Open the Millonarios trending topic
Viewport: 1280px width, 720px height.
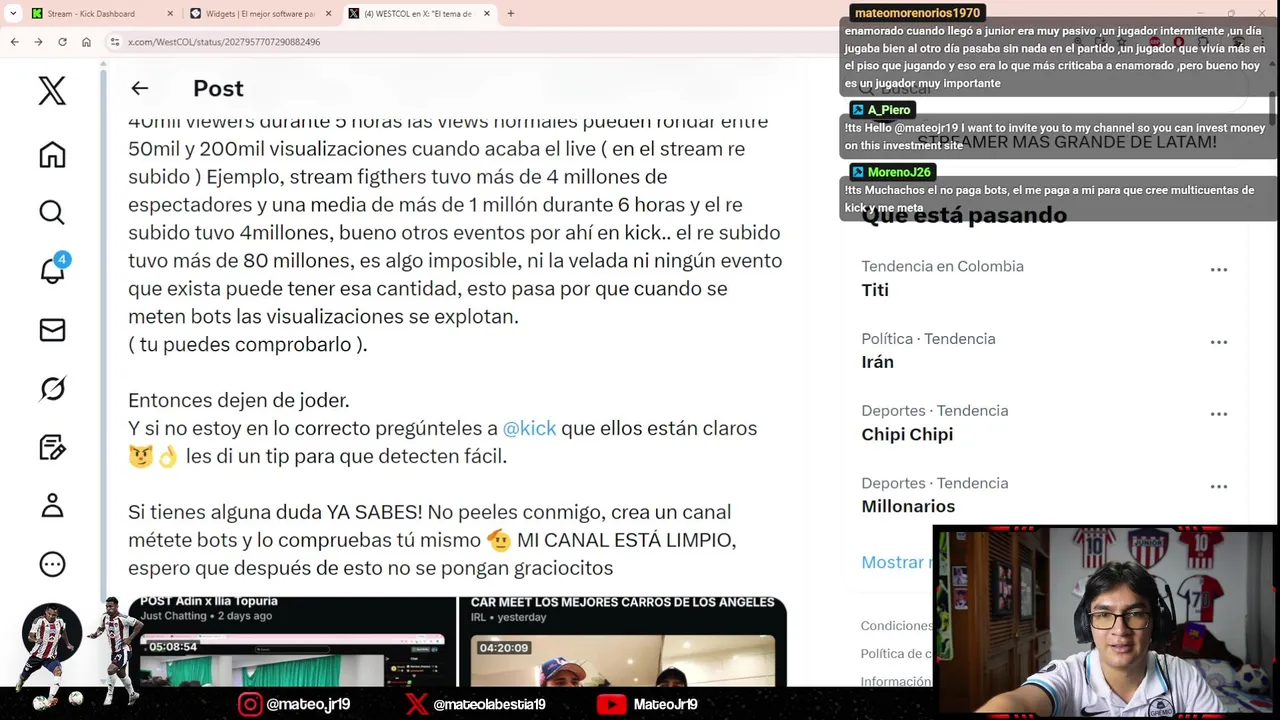[908, 506]
